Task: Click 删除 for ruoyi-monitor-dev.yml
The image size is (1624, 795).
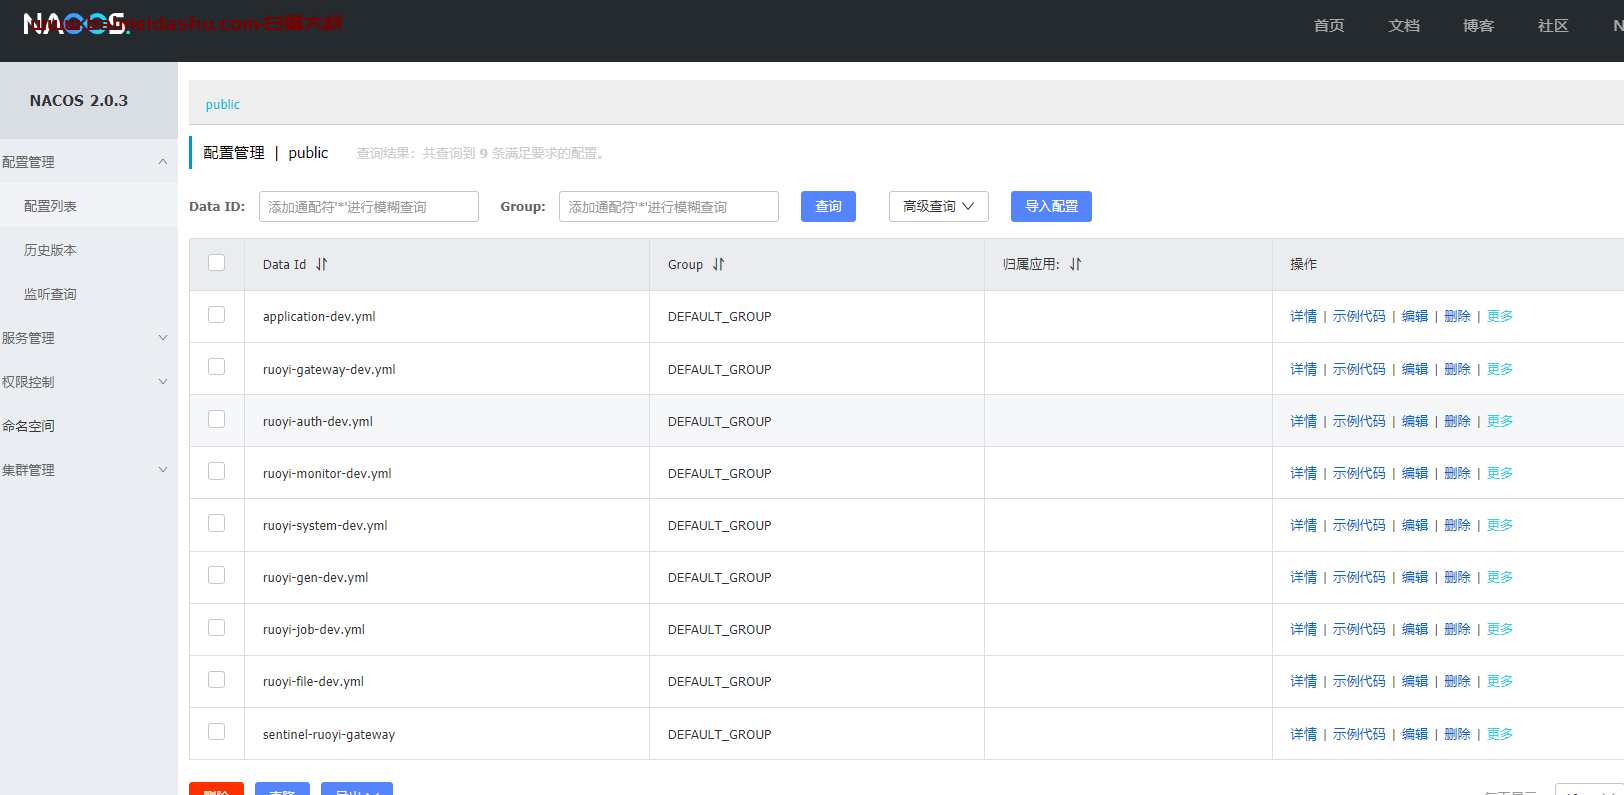Action: coord(1457,473)
